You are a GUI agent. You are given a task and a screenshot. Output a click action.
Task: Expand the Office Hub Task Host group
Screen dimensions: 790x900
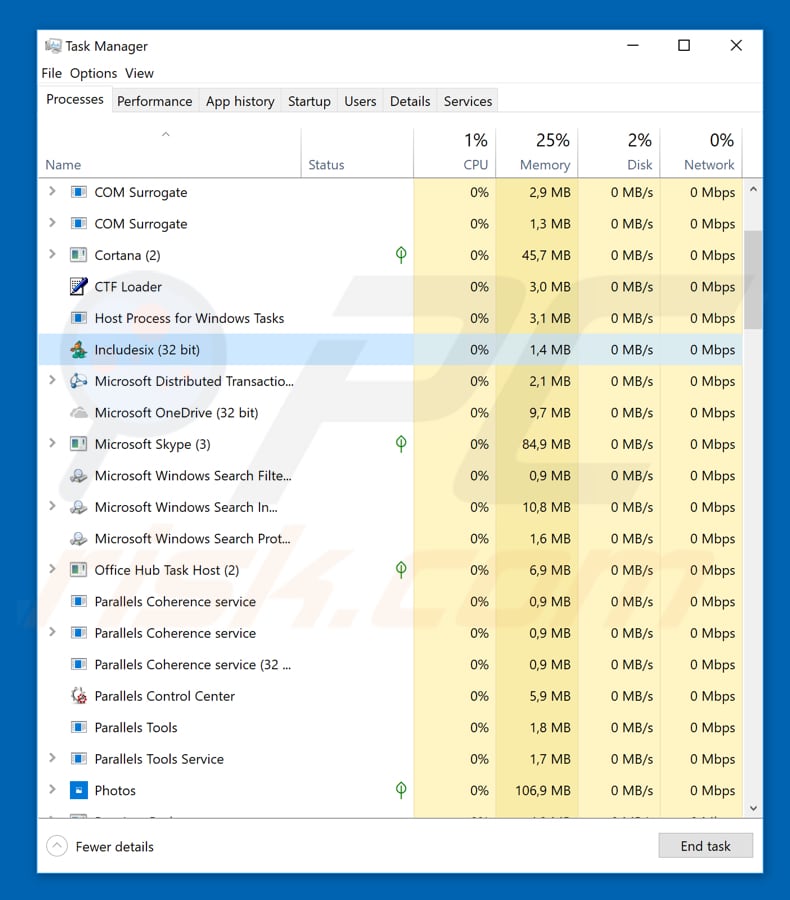(x=52, y=570)
